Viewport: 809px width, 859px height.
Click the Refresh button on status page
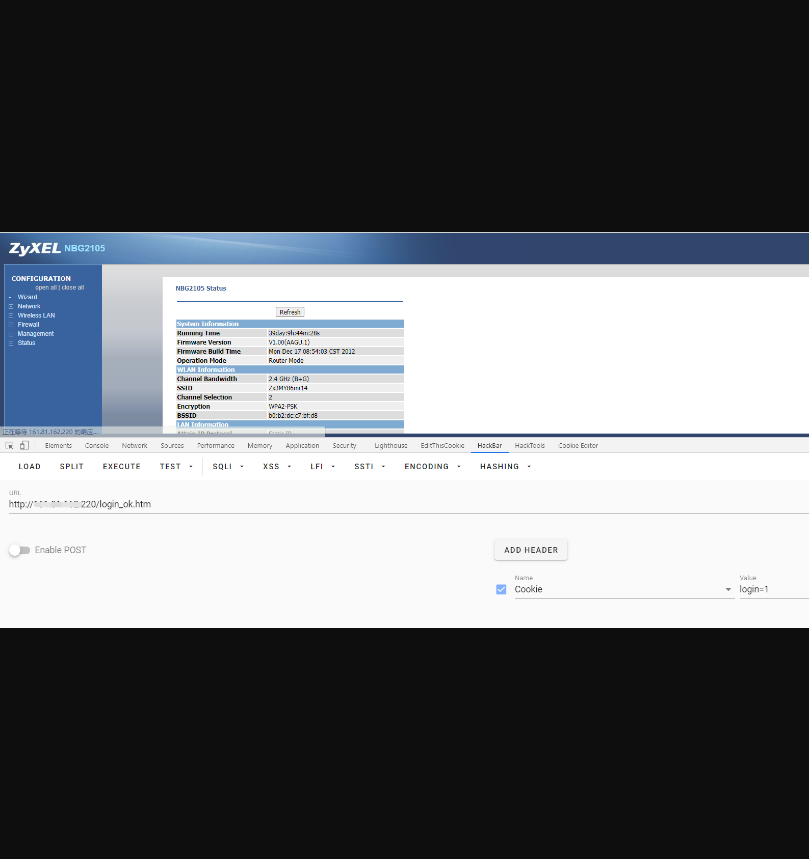[x=290, y=312]
